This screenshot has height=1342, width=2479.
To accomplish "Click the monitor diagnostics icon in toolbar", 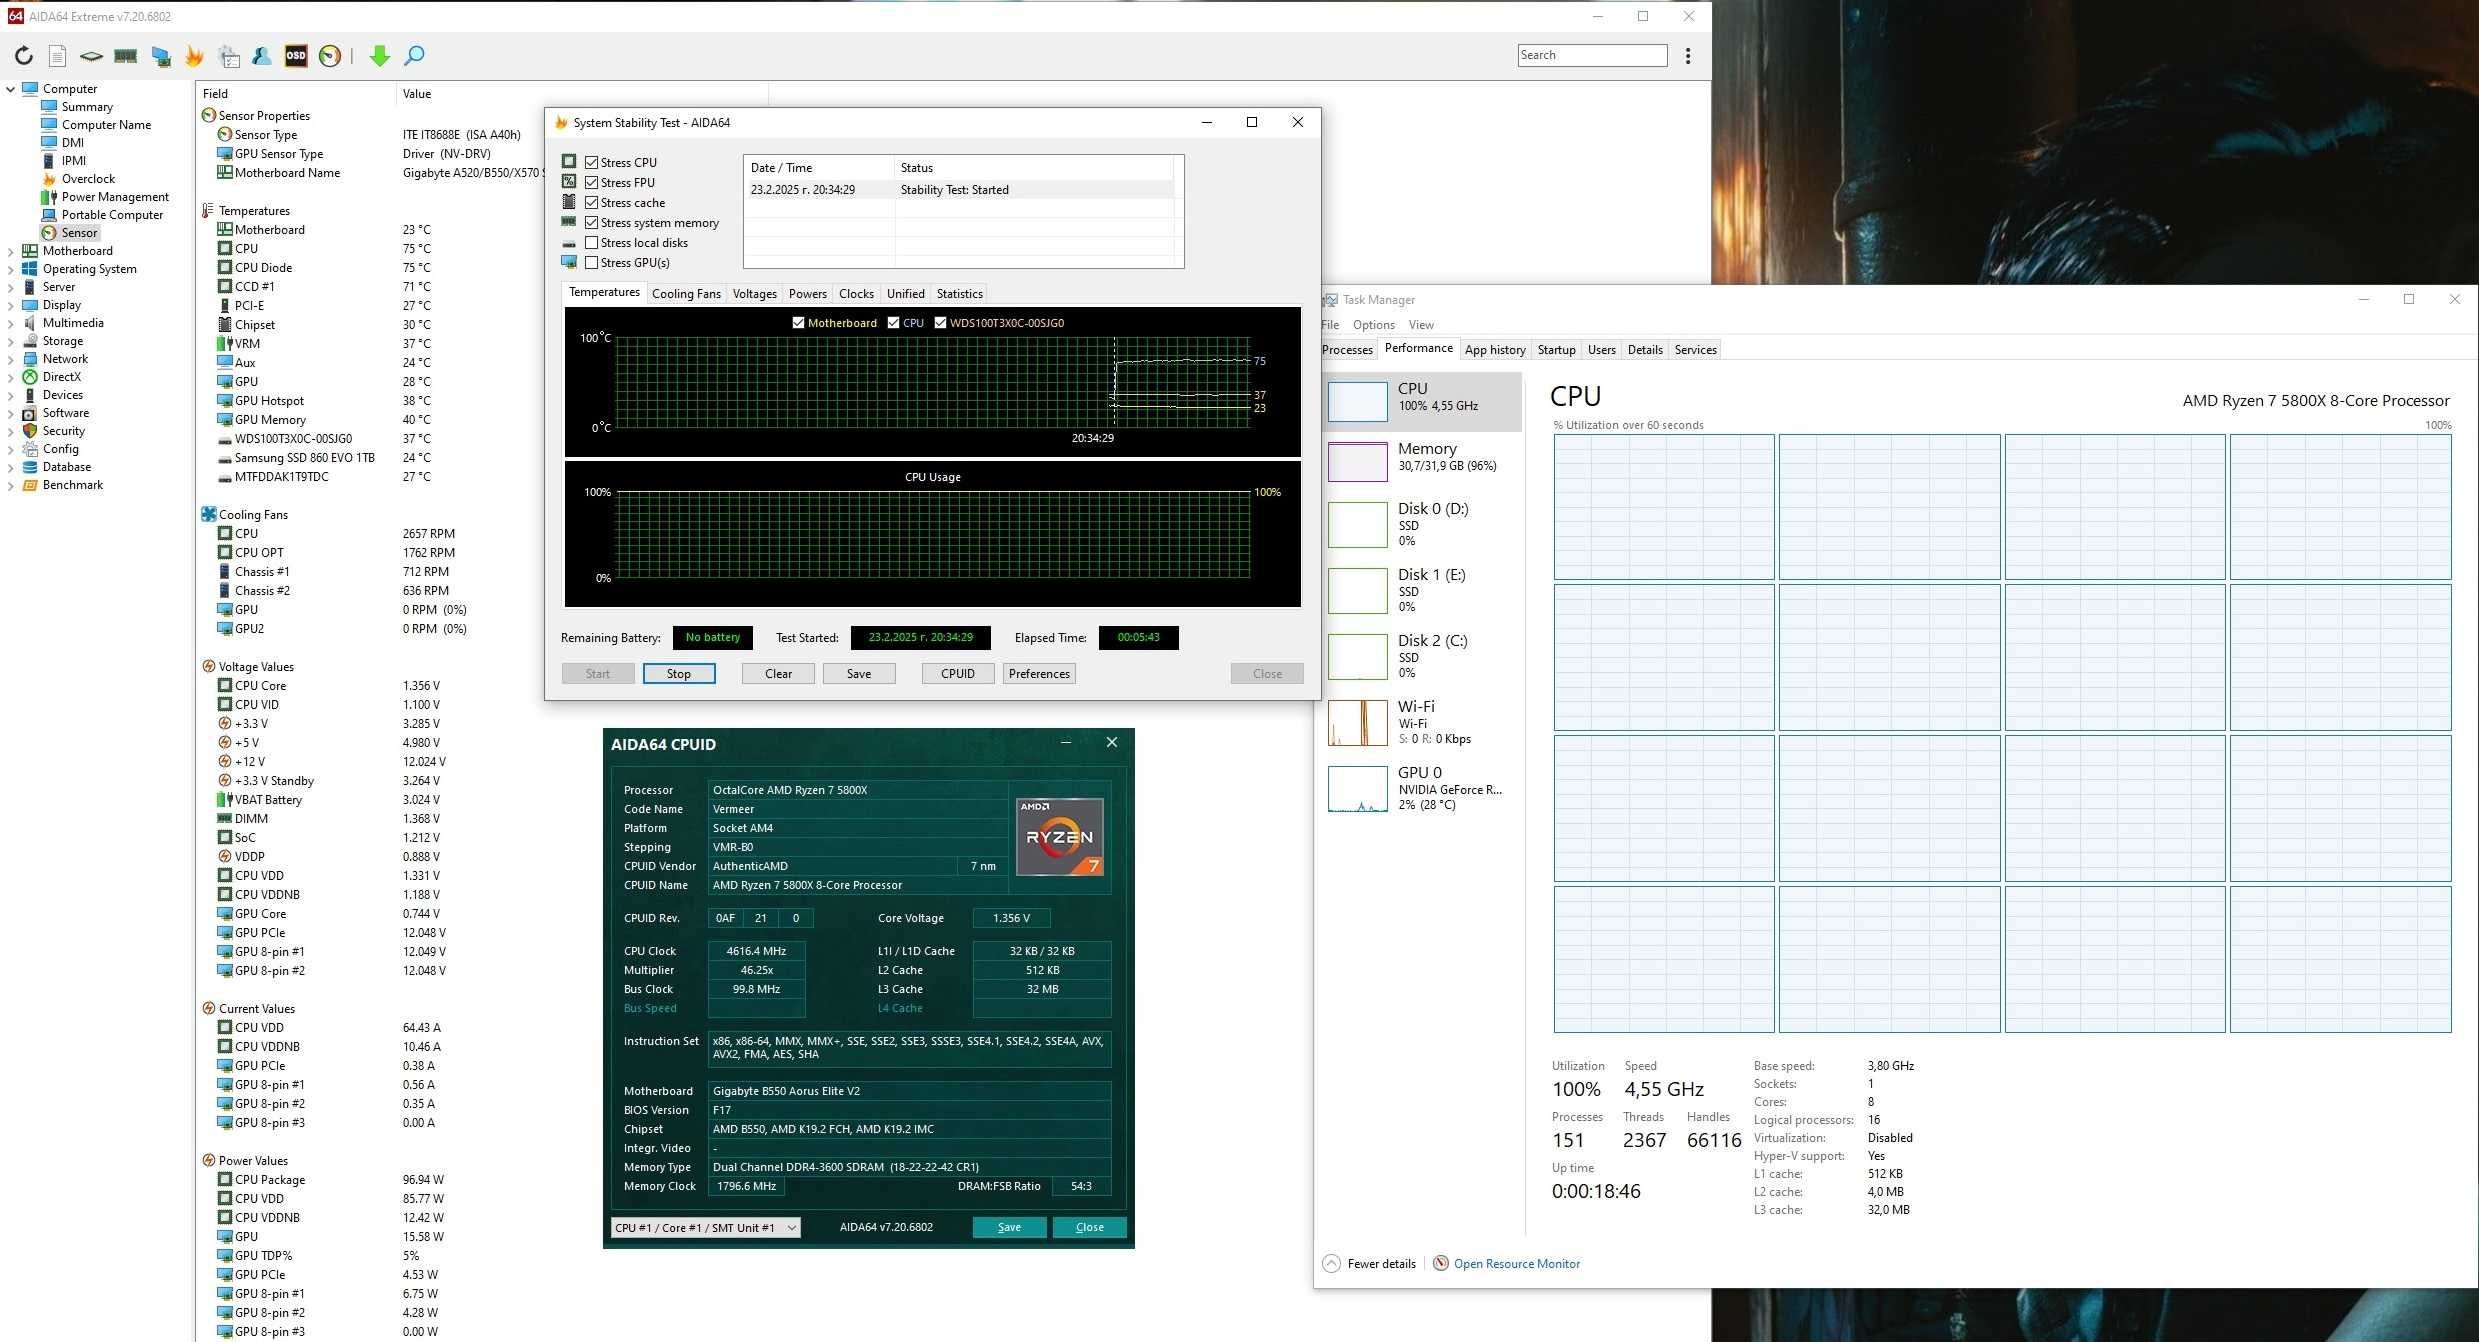I will pyautogui.click(x=160, y=56).
